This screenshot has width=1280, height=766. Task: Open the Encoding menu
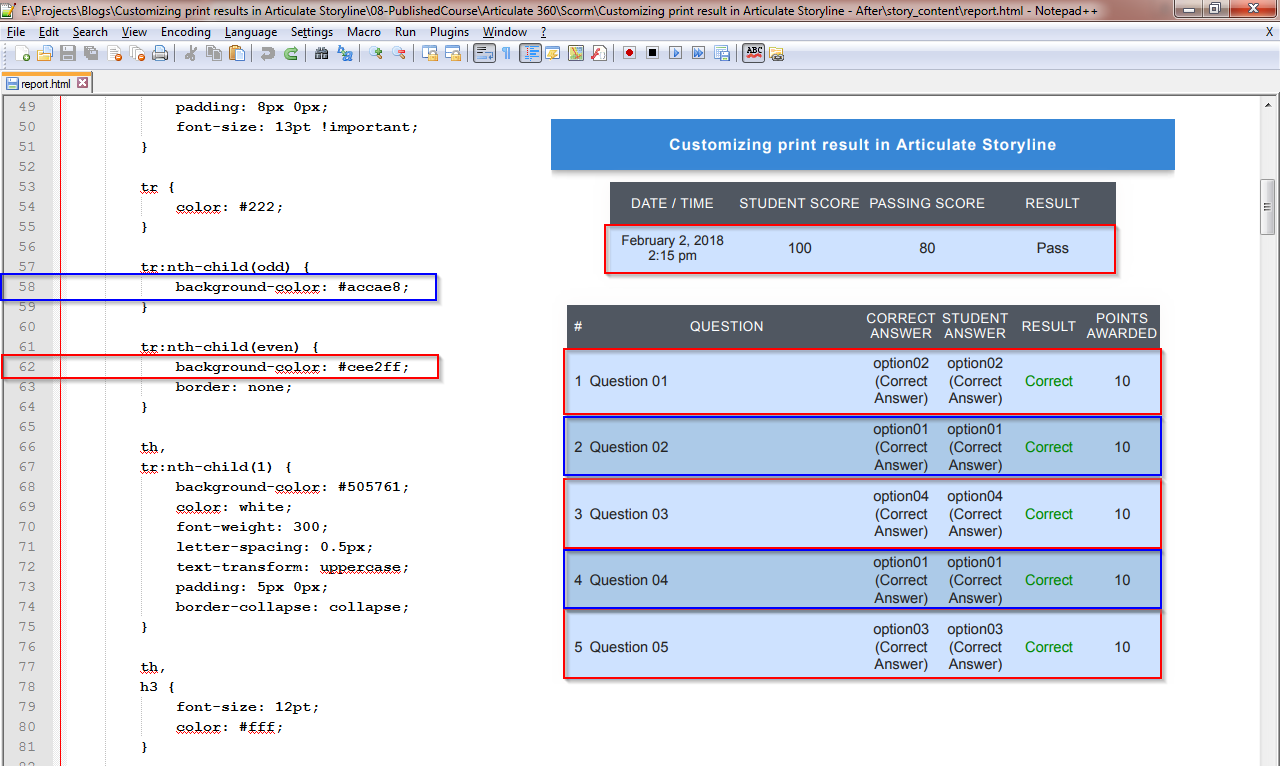click(186, 32)
